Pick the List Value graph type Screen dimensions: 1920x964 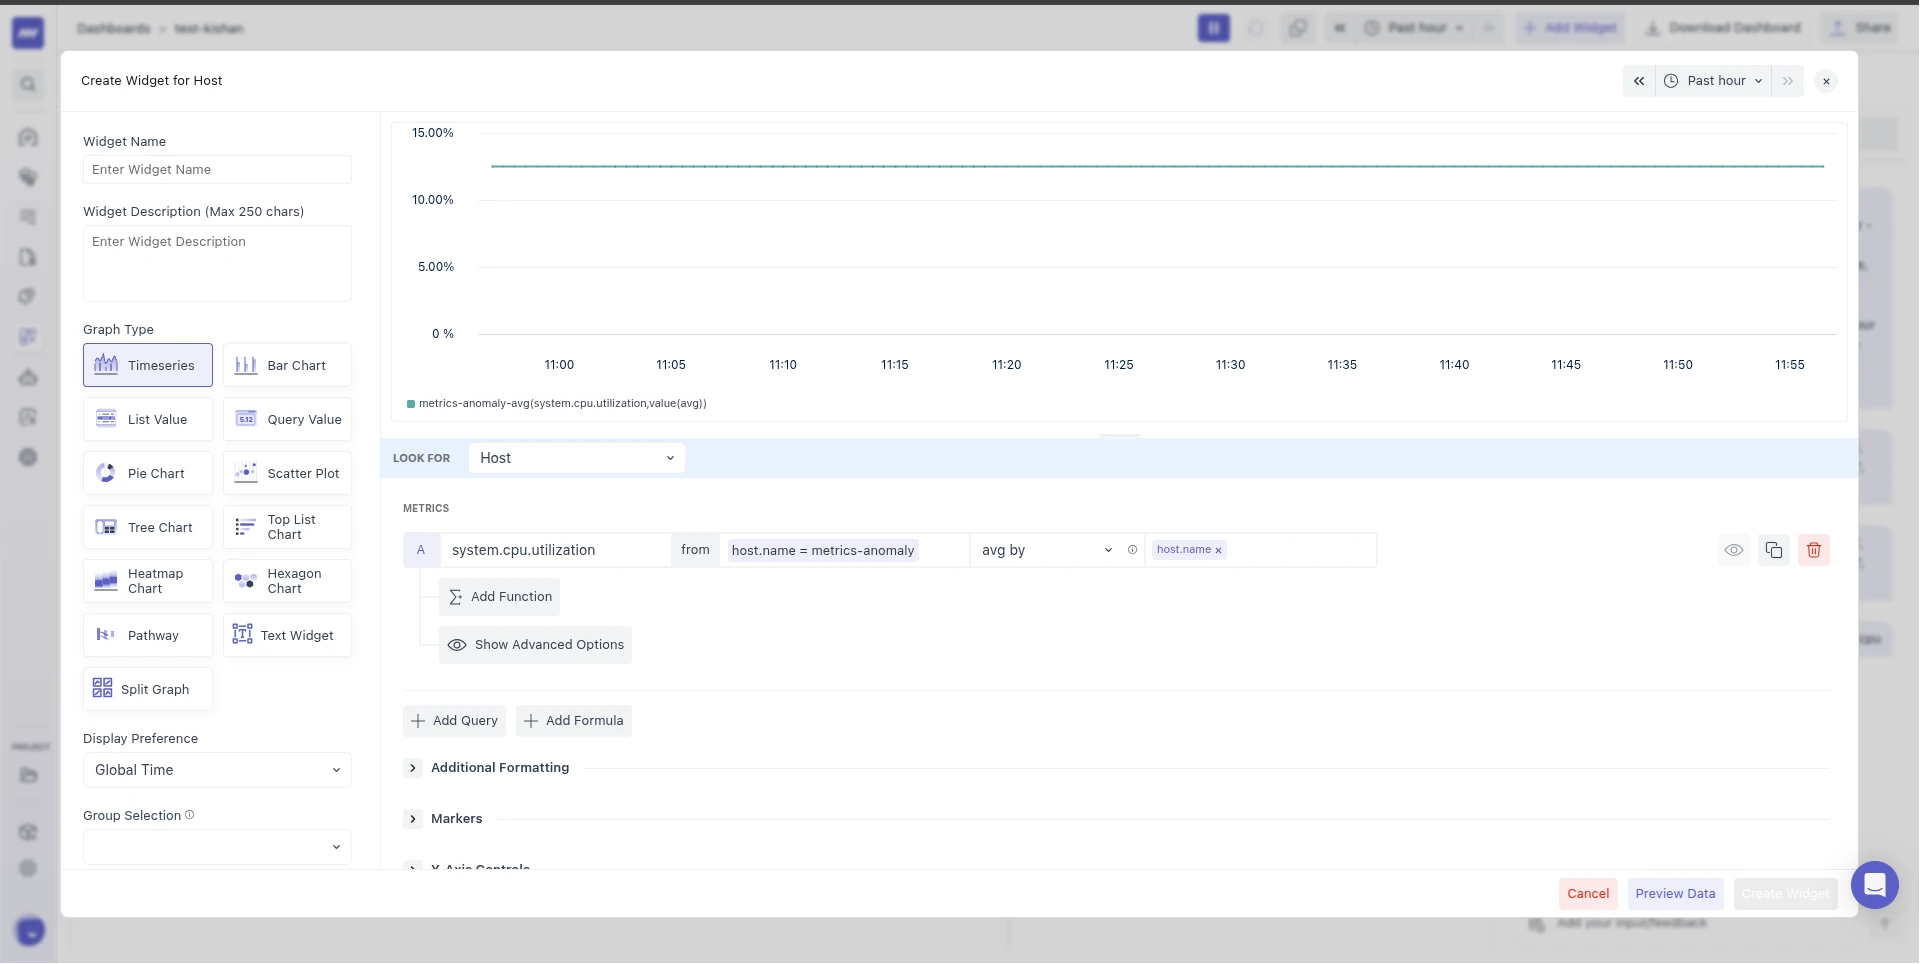point(148,419)
